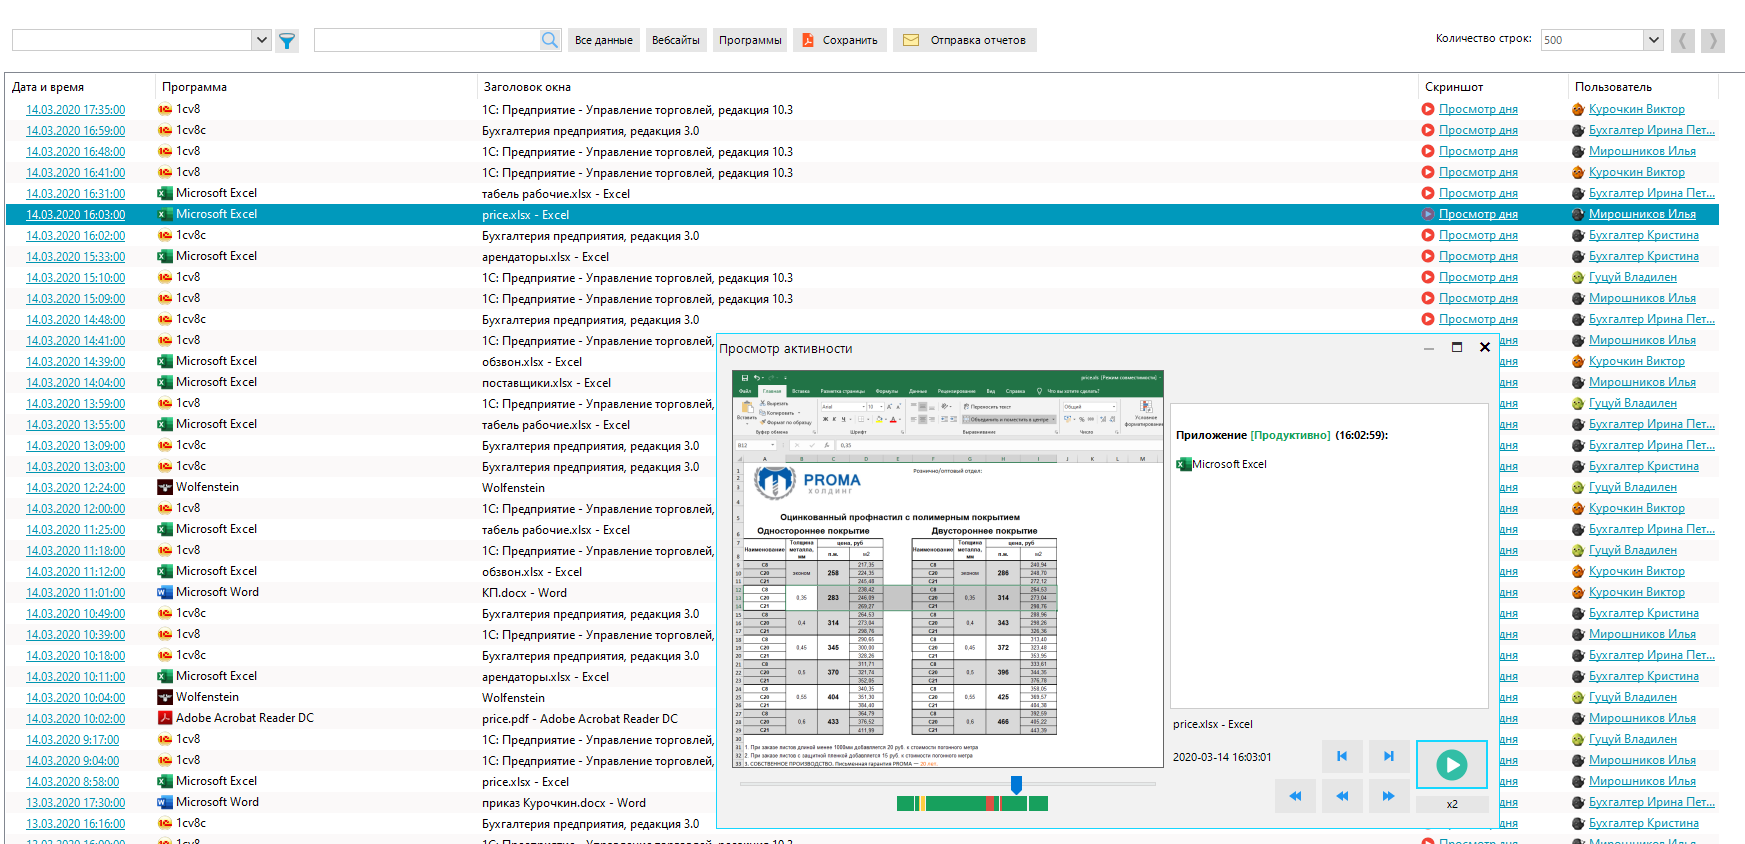
Task: Click red play icon in 15:10:00 row
Action: (x=1428, y=277)
